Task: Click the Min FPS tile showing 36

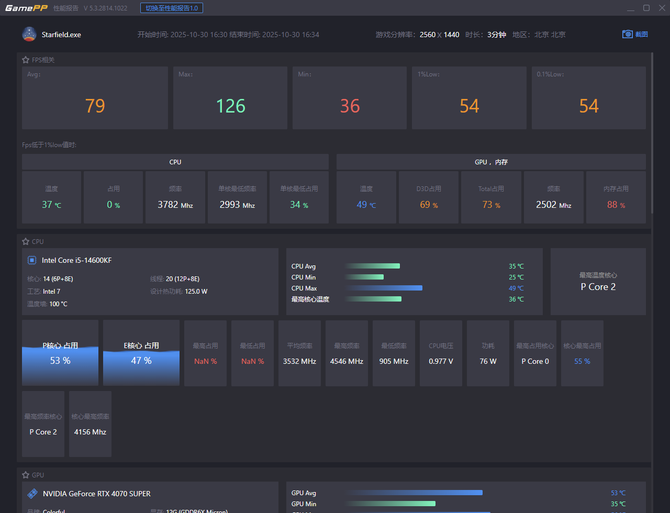Action: pyautogui.click(x=349, y=98)
